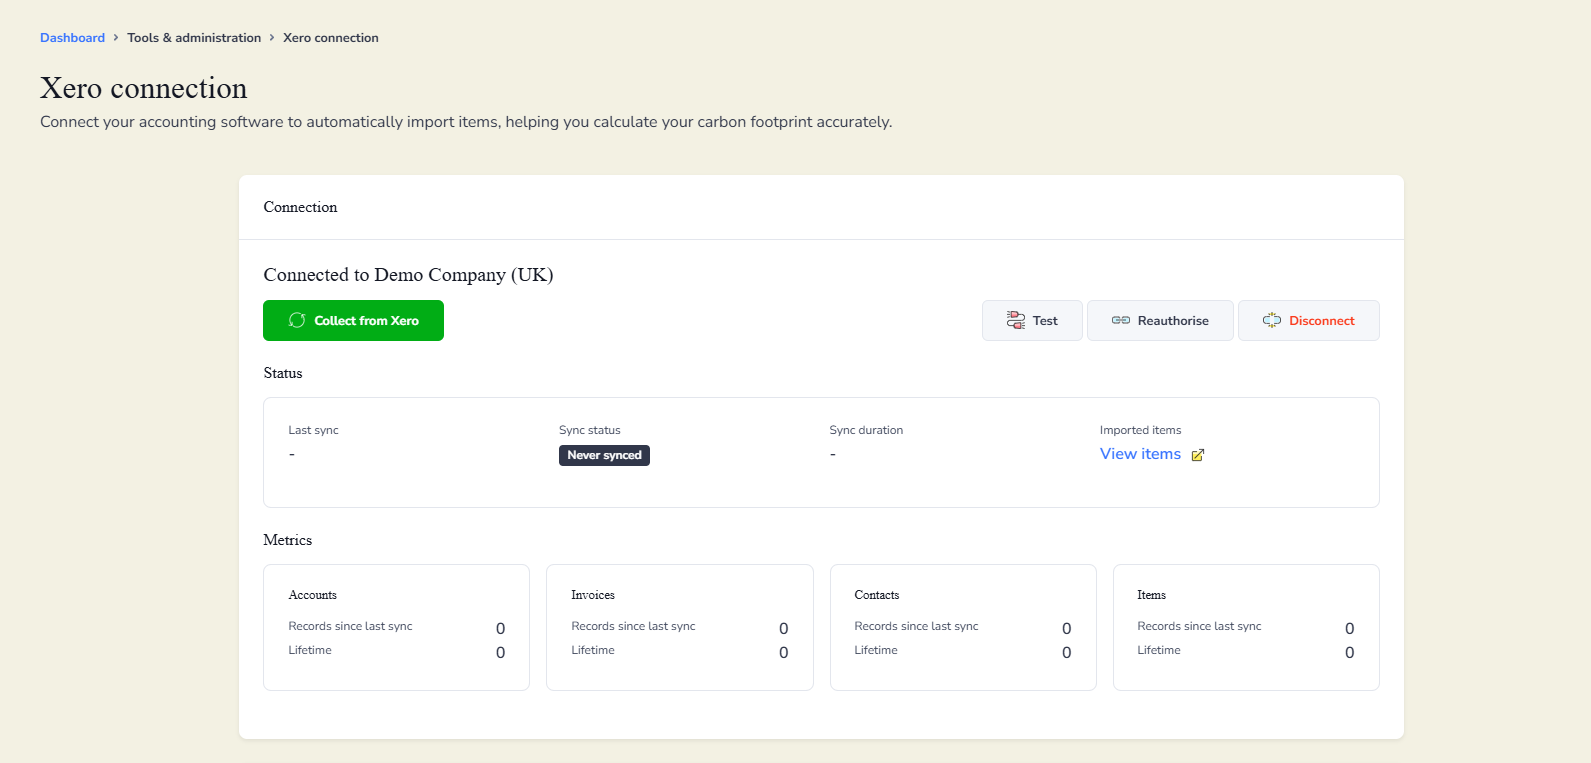
Task: Test the Xero connection
Action: 1032,320
